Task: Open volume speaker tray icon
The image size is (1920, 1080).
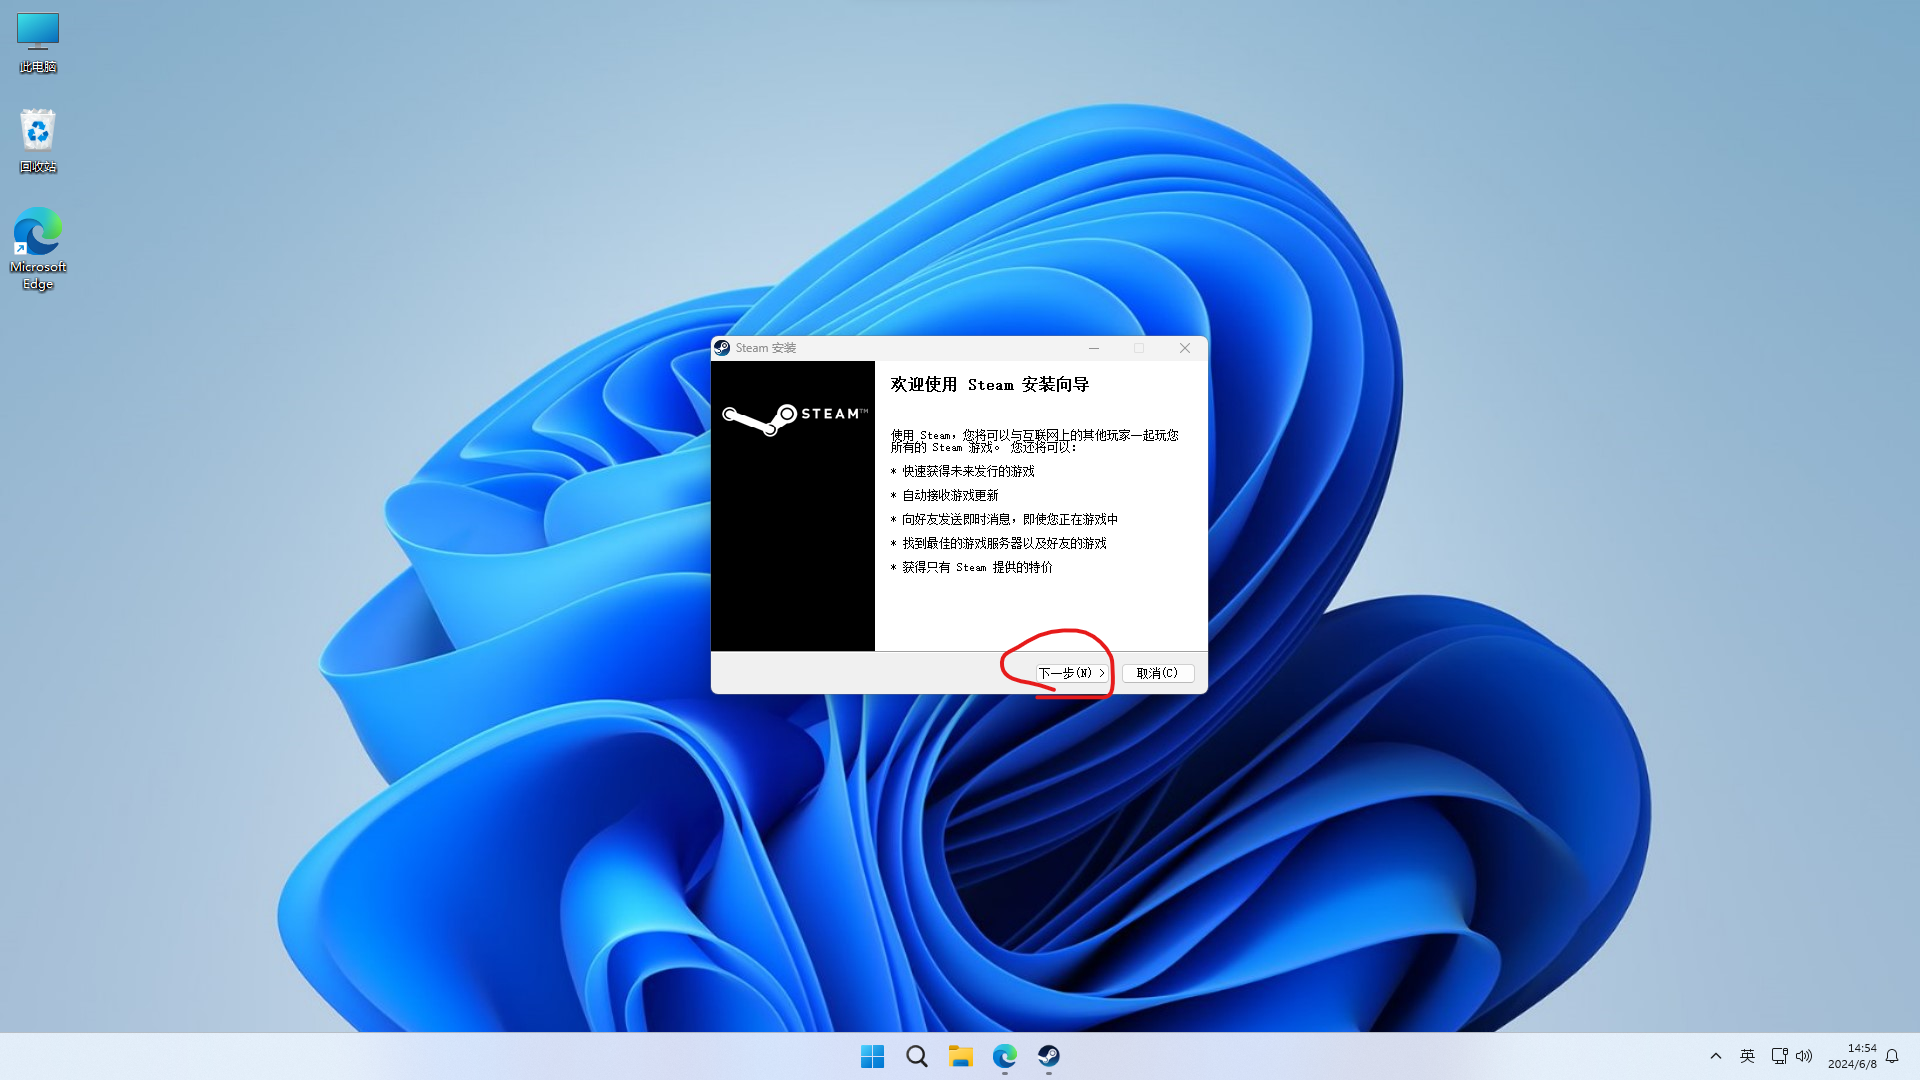Action: pyautogui.click(x=1804, y=1056)
